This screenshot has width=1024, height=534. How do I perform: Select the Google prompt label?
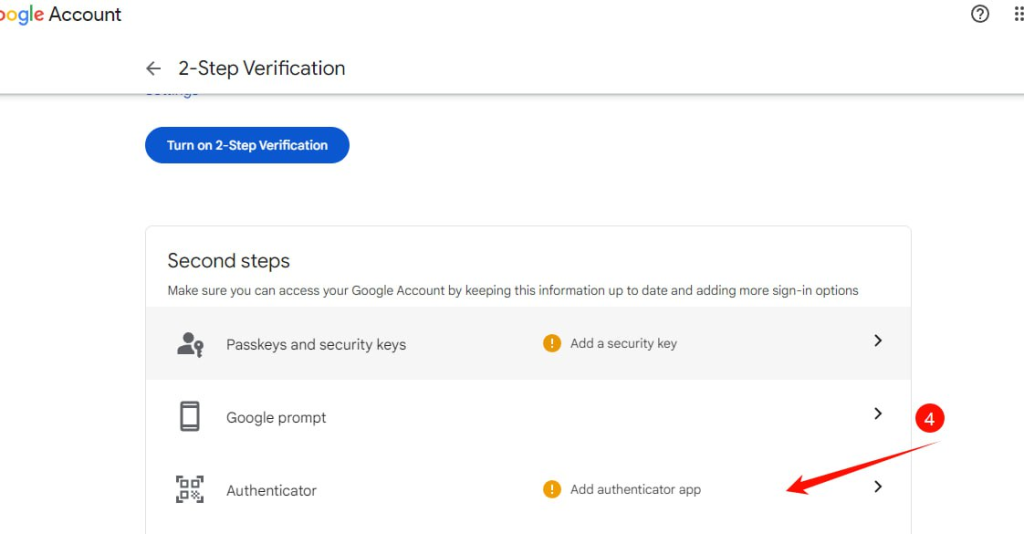point(276,417)
